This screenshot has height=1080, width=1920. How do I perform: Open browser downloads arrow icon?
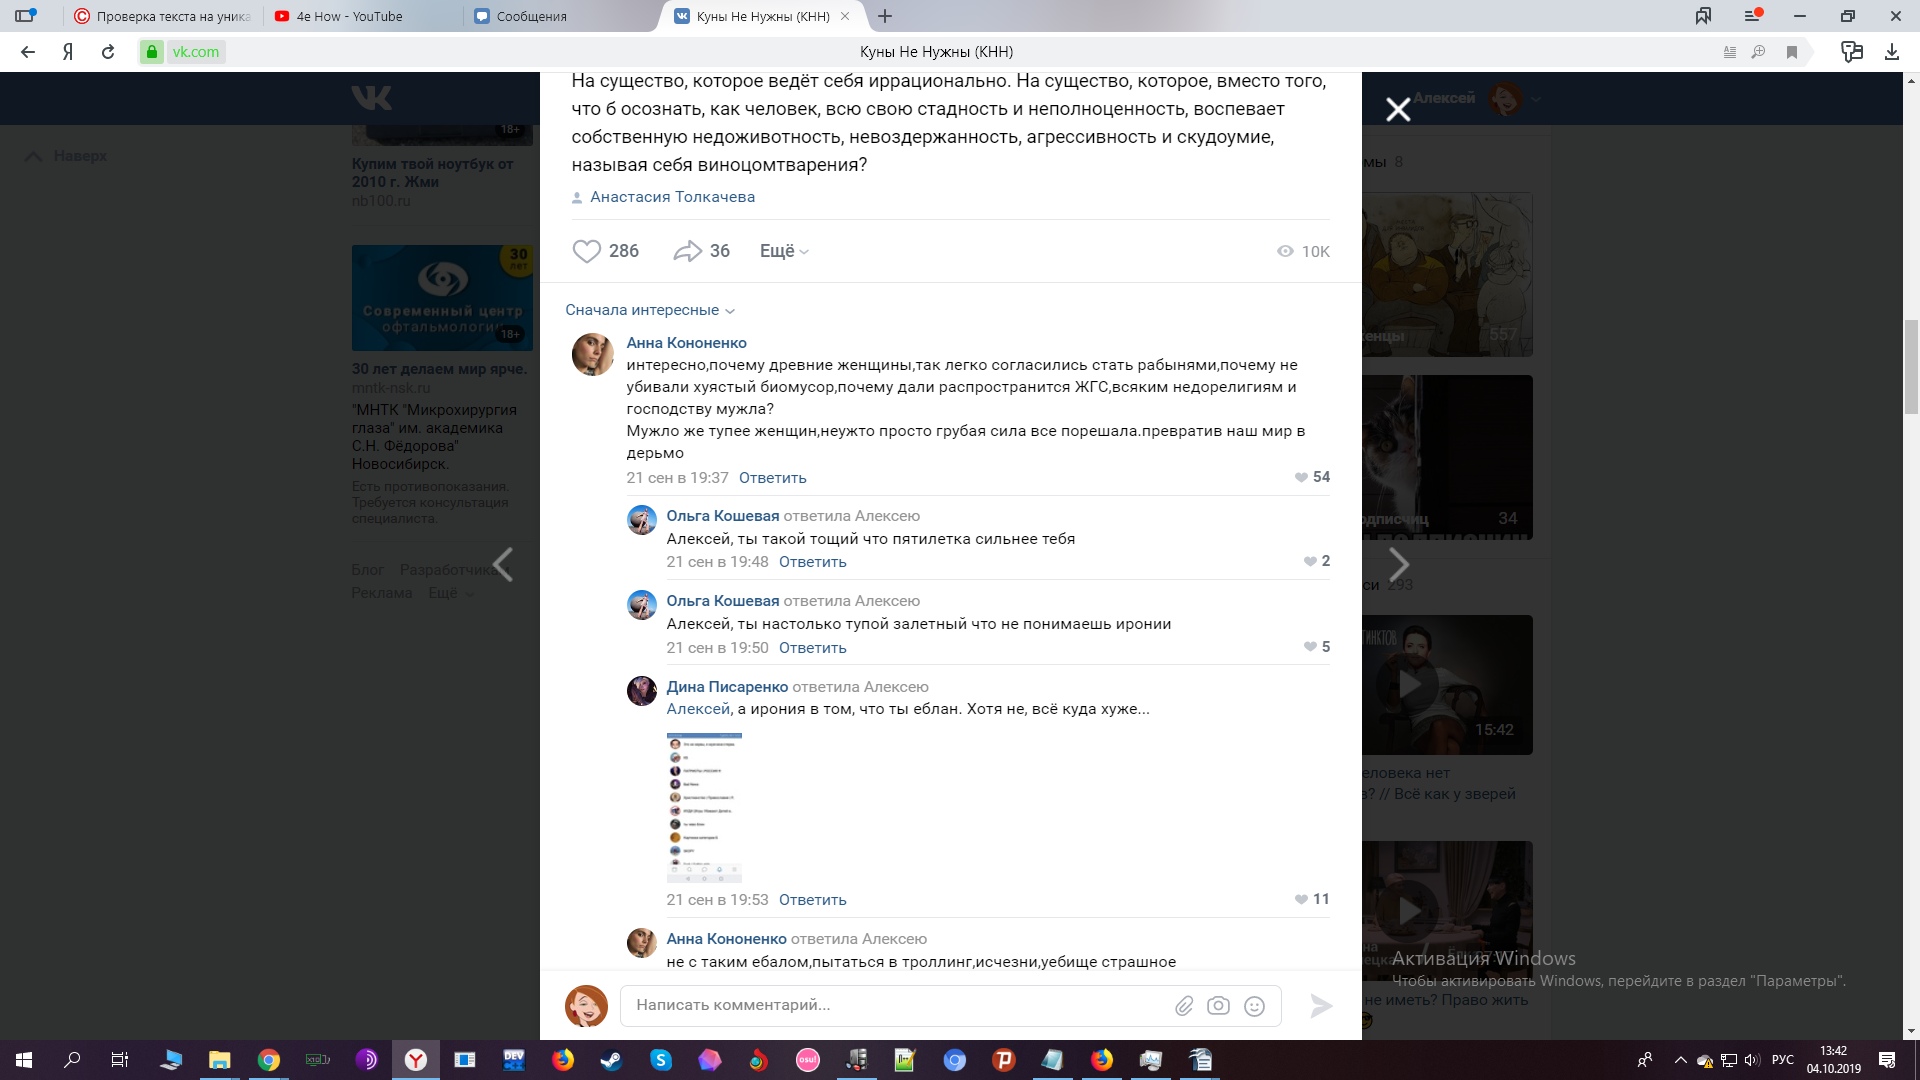(1891, 52)
